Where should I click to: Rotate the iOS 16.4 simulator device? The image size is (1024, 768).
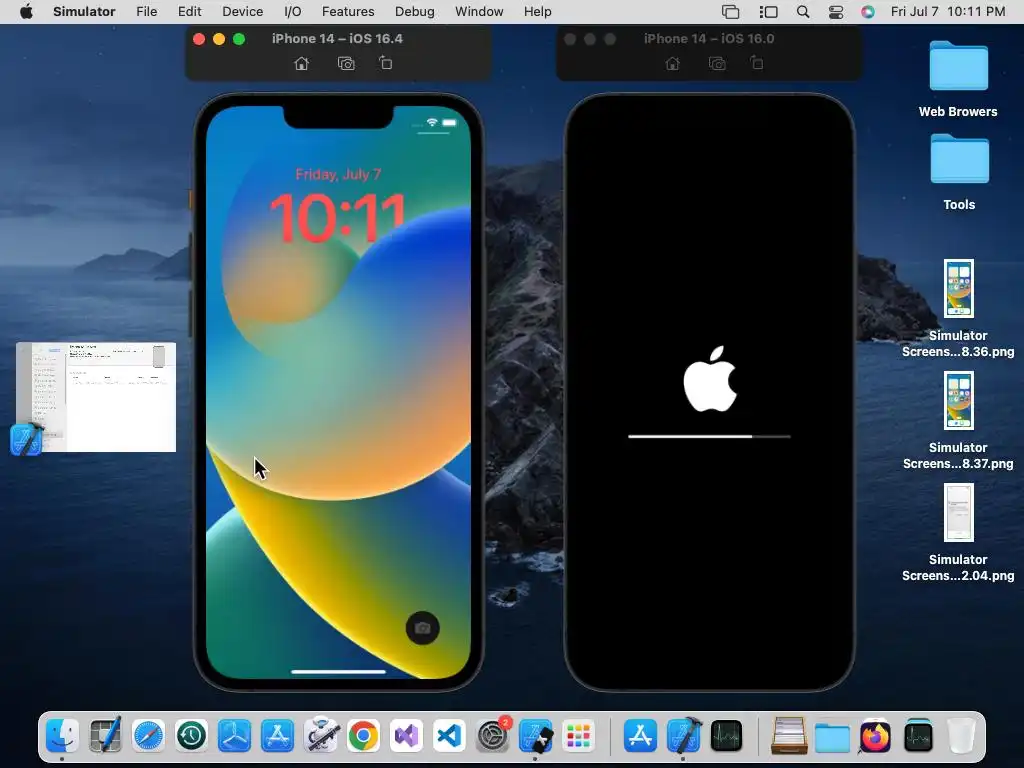386,63
